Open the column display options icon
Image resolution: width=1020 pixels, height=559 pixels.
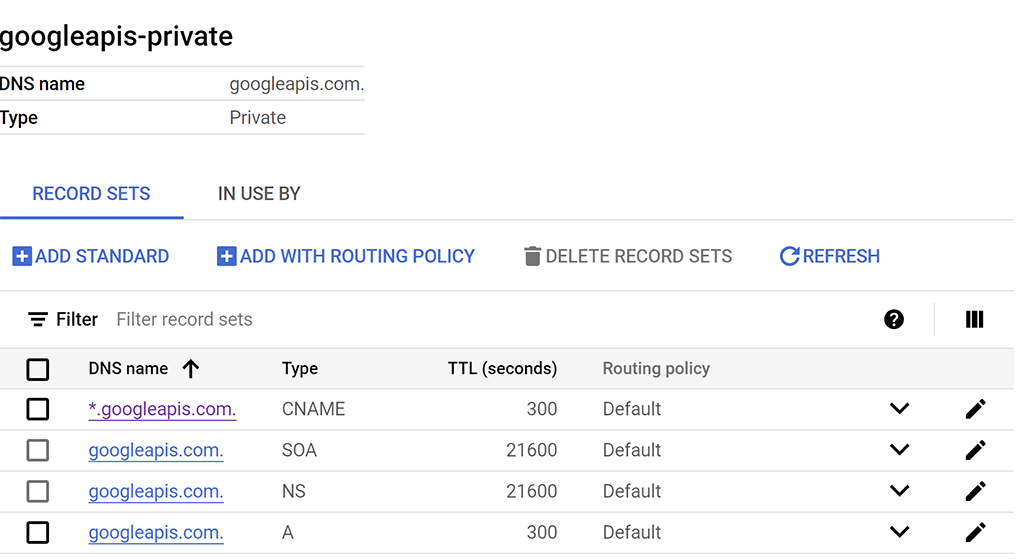(974, 319)
